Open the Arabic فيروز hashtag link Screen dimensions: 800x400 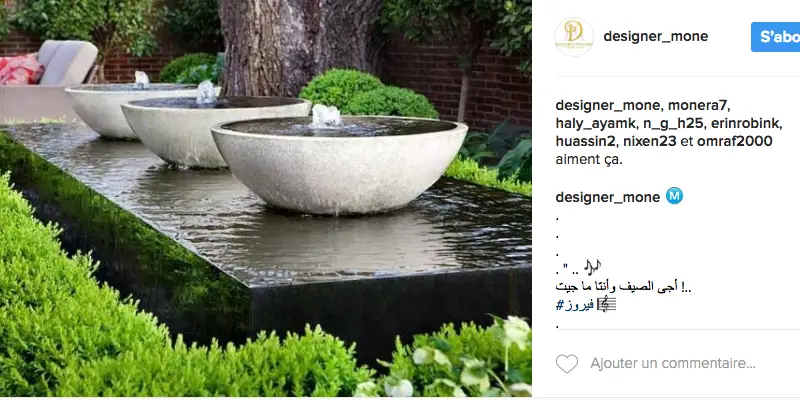point(574,305)
